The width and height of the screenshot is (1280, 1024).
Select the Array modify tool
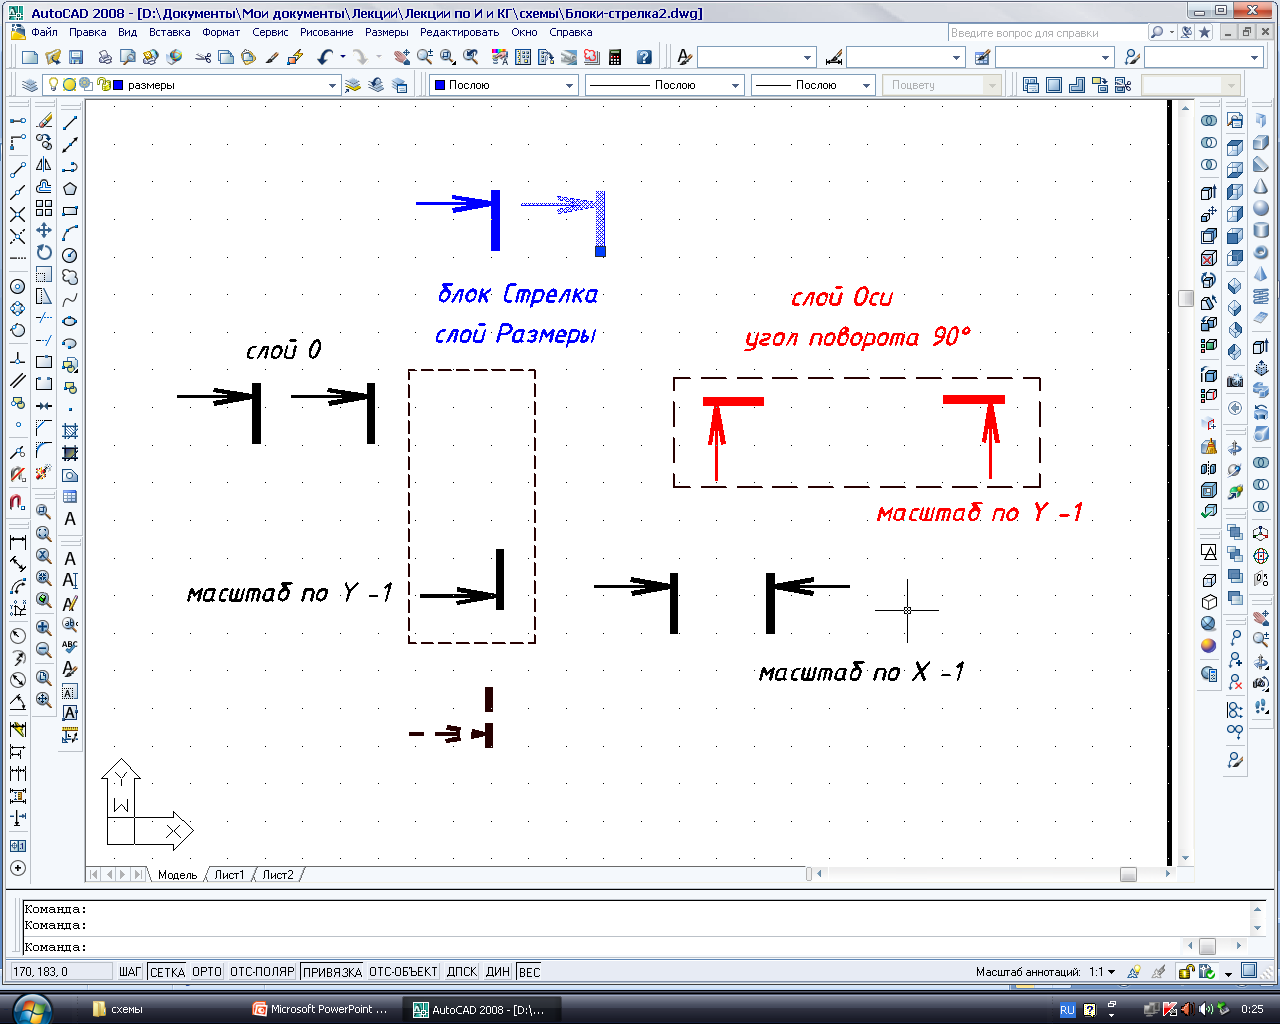pos(44,208)
